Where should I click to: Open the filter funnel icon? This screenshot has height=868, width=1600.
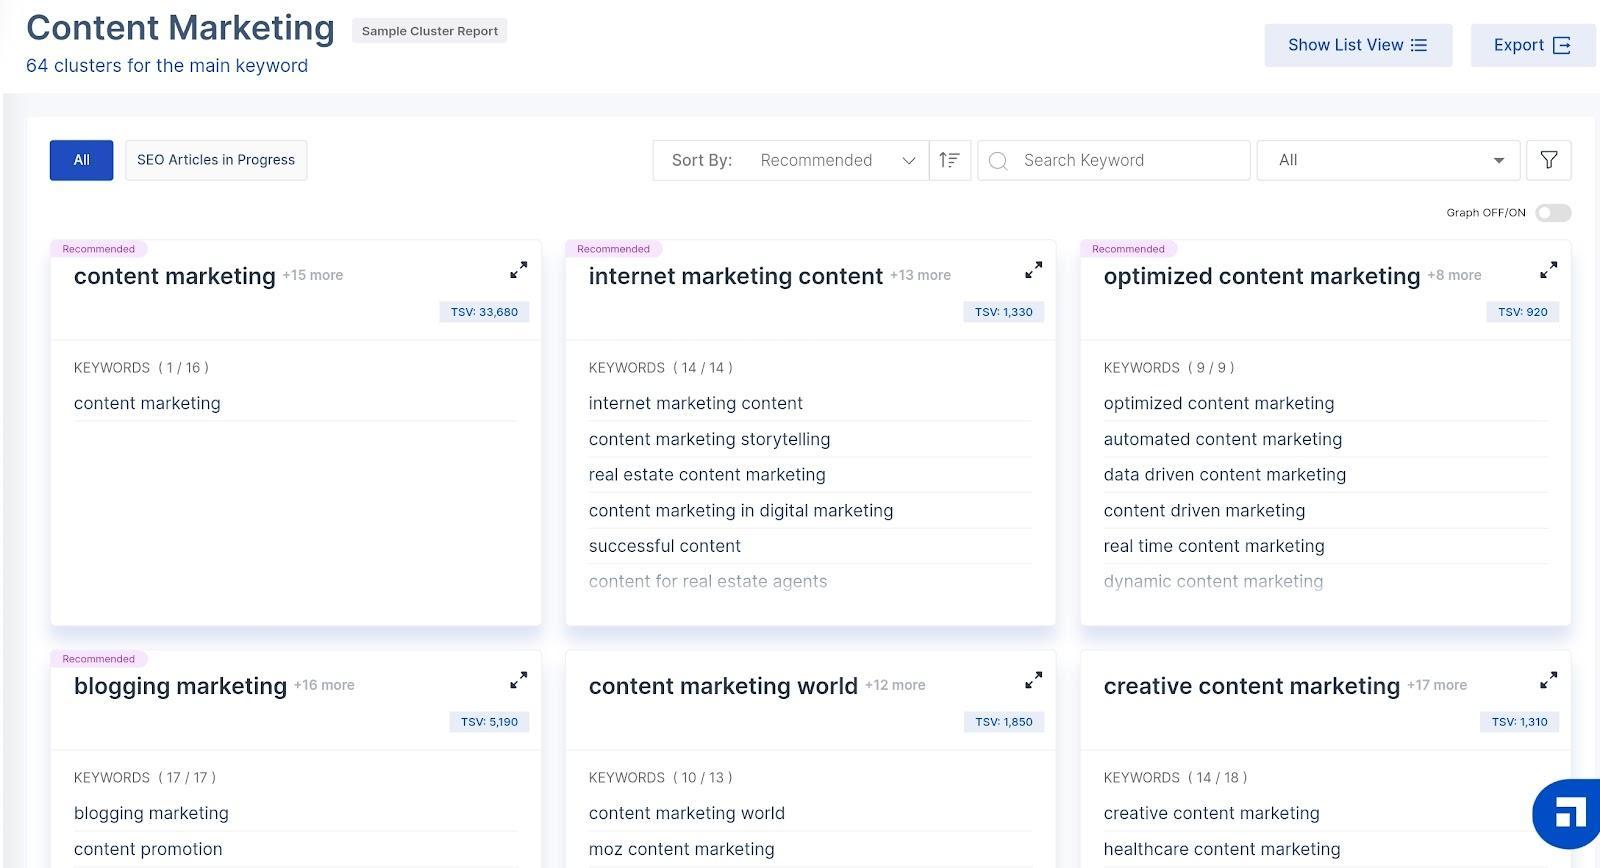pos(1548,160)
